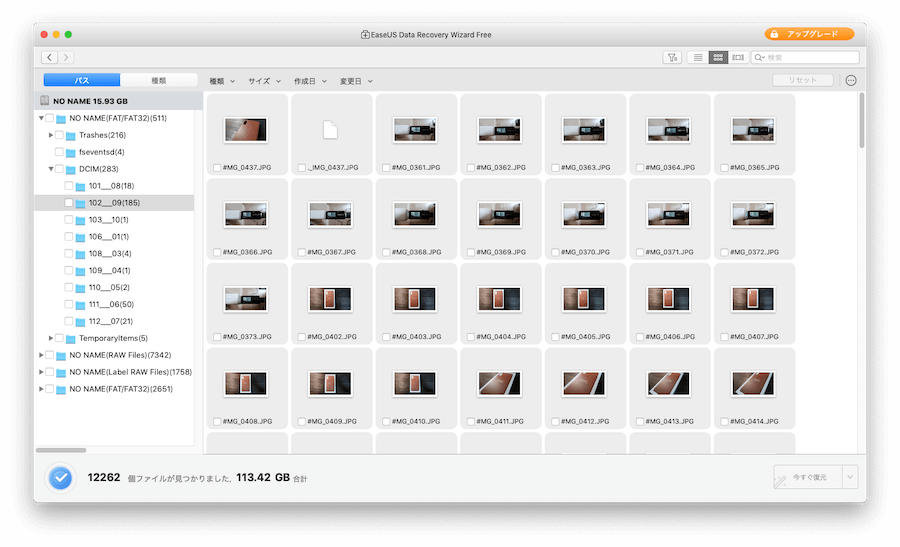Click the アップグレード upgrade button
900x547 pixels.
pyautogui.click(x=809, y=34)
